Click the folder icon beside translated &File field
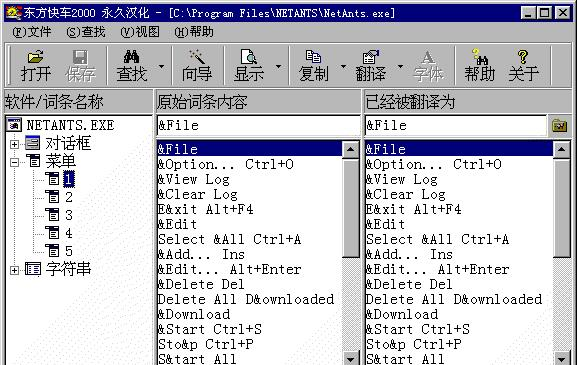This screenshot has height=365, width=577. 559,126
